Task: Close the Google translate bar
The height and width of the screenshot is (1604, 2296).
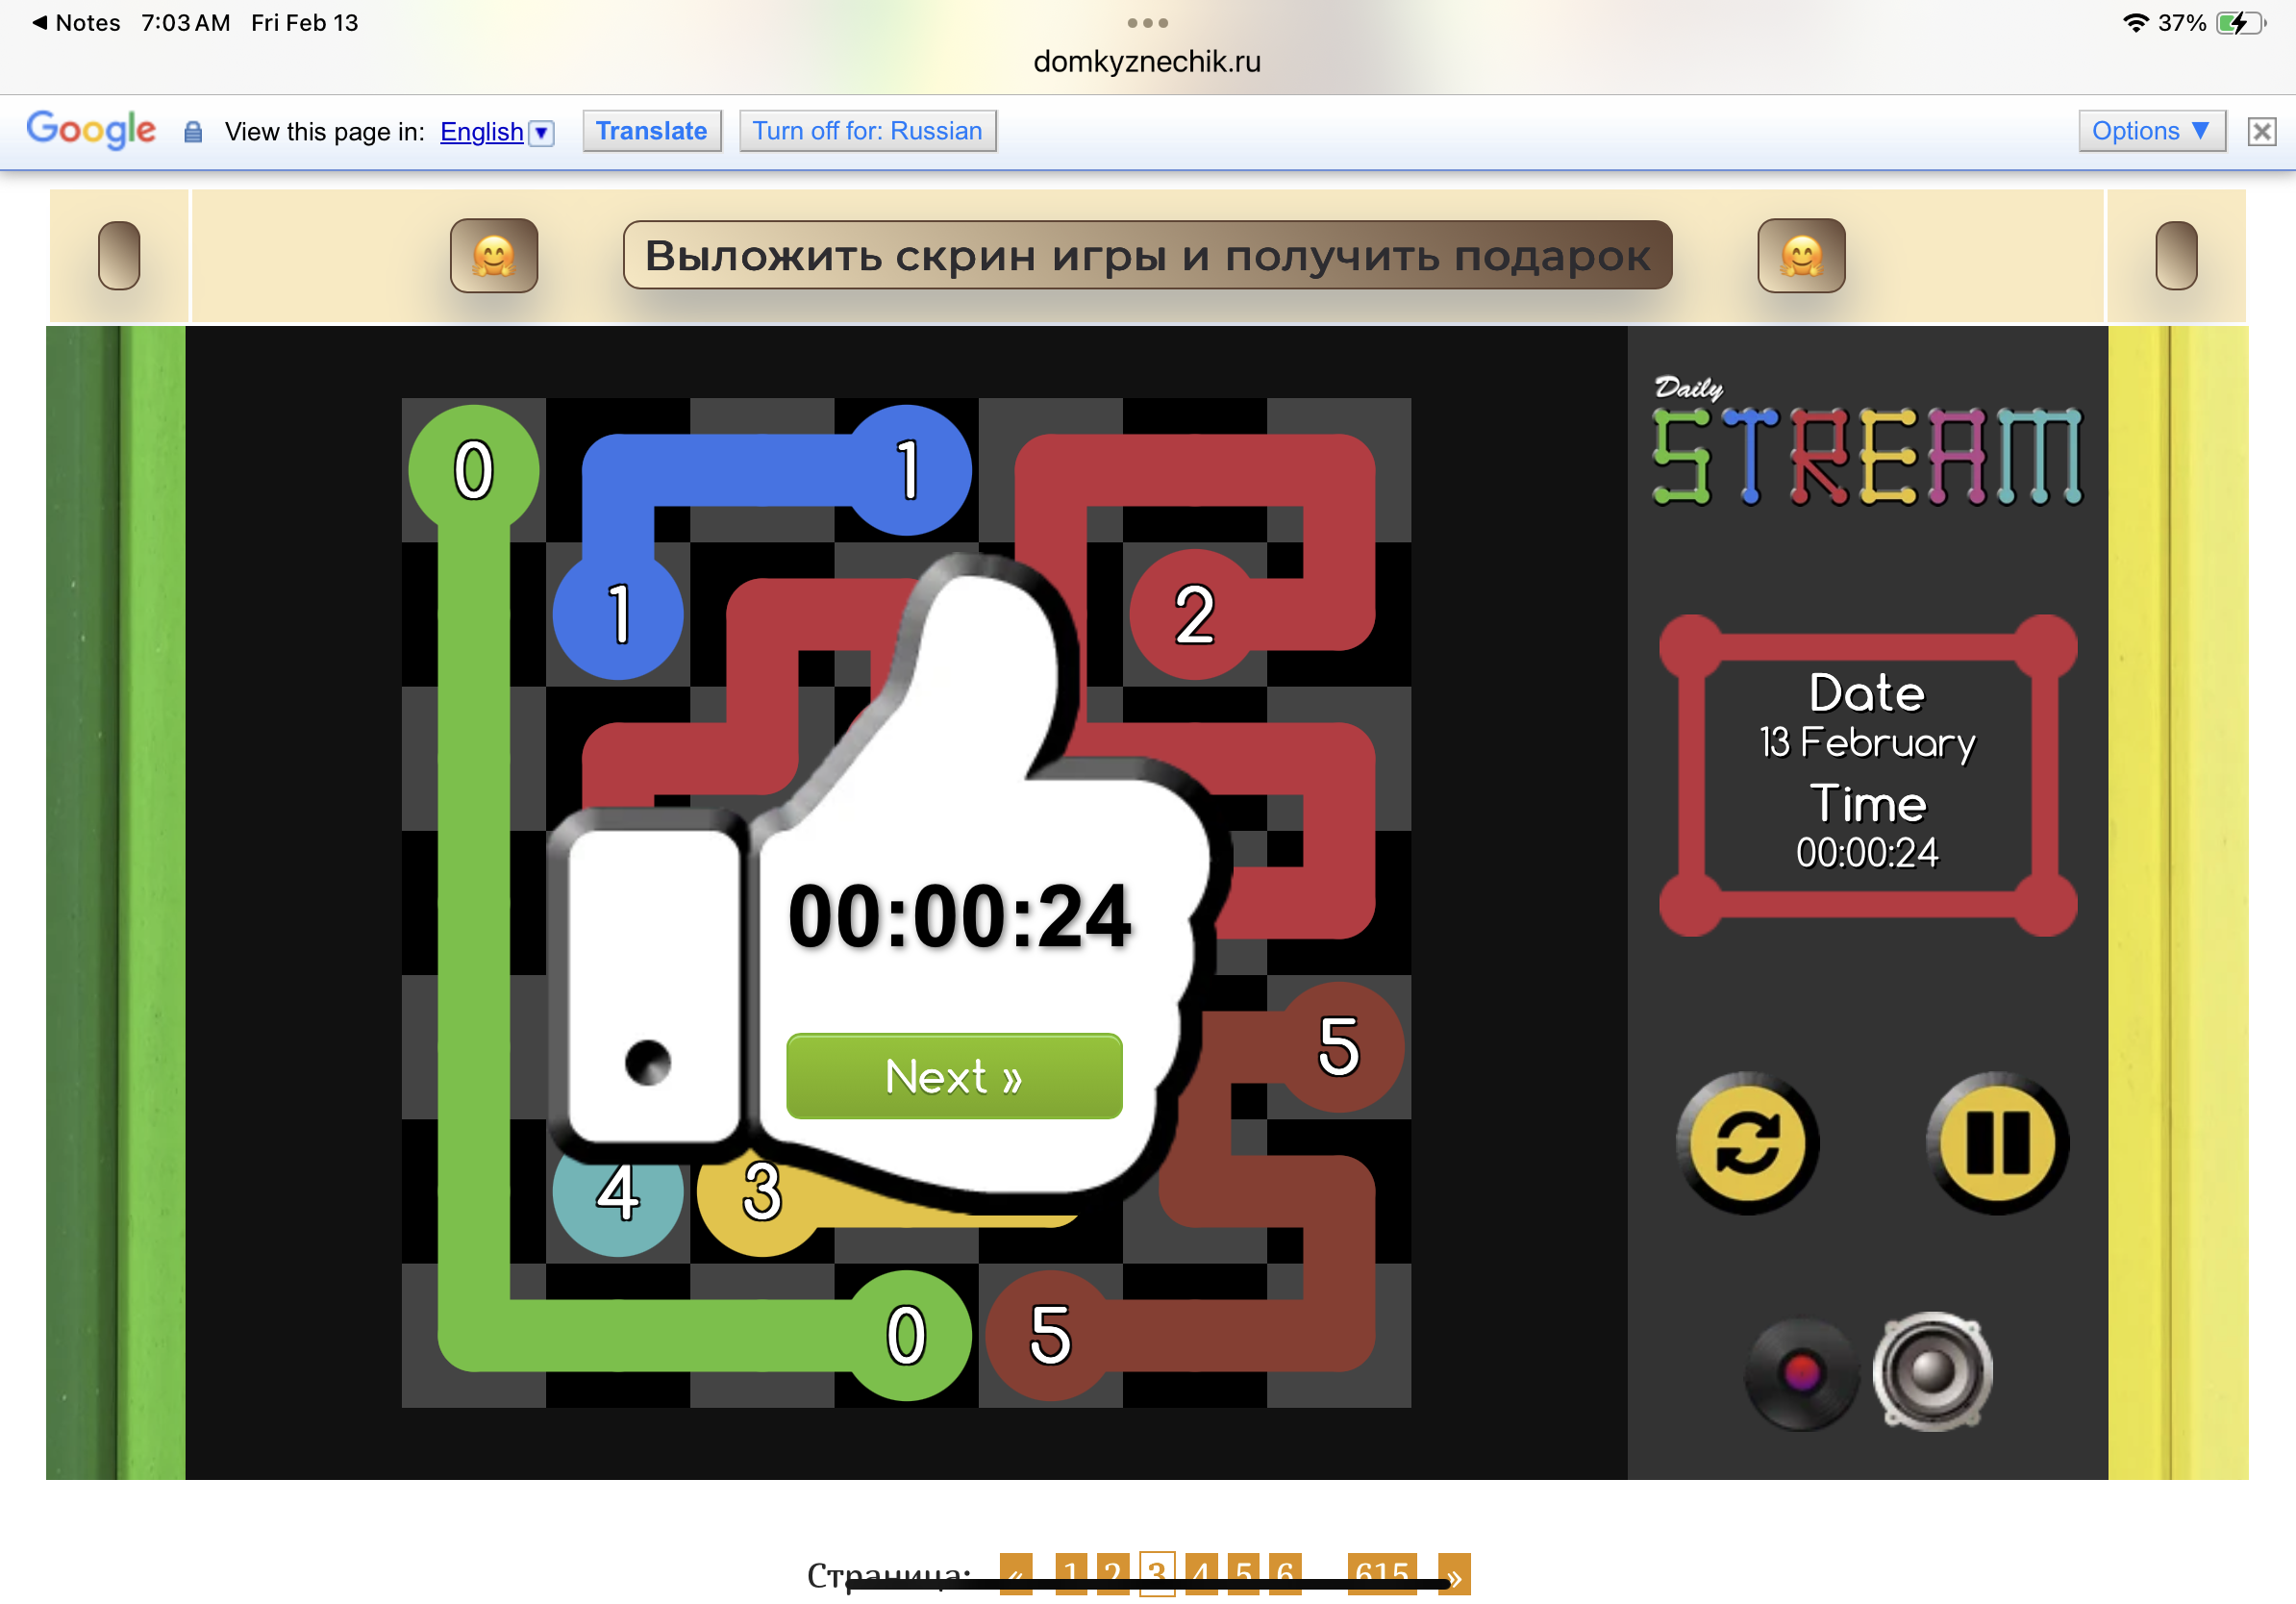Action: coord(2261,131)
